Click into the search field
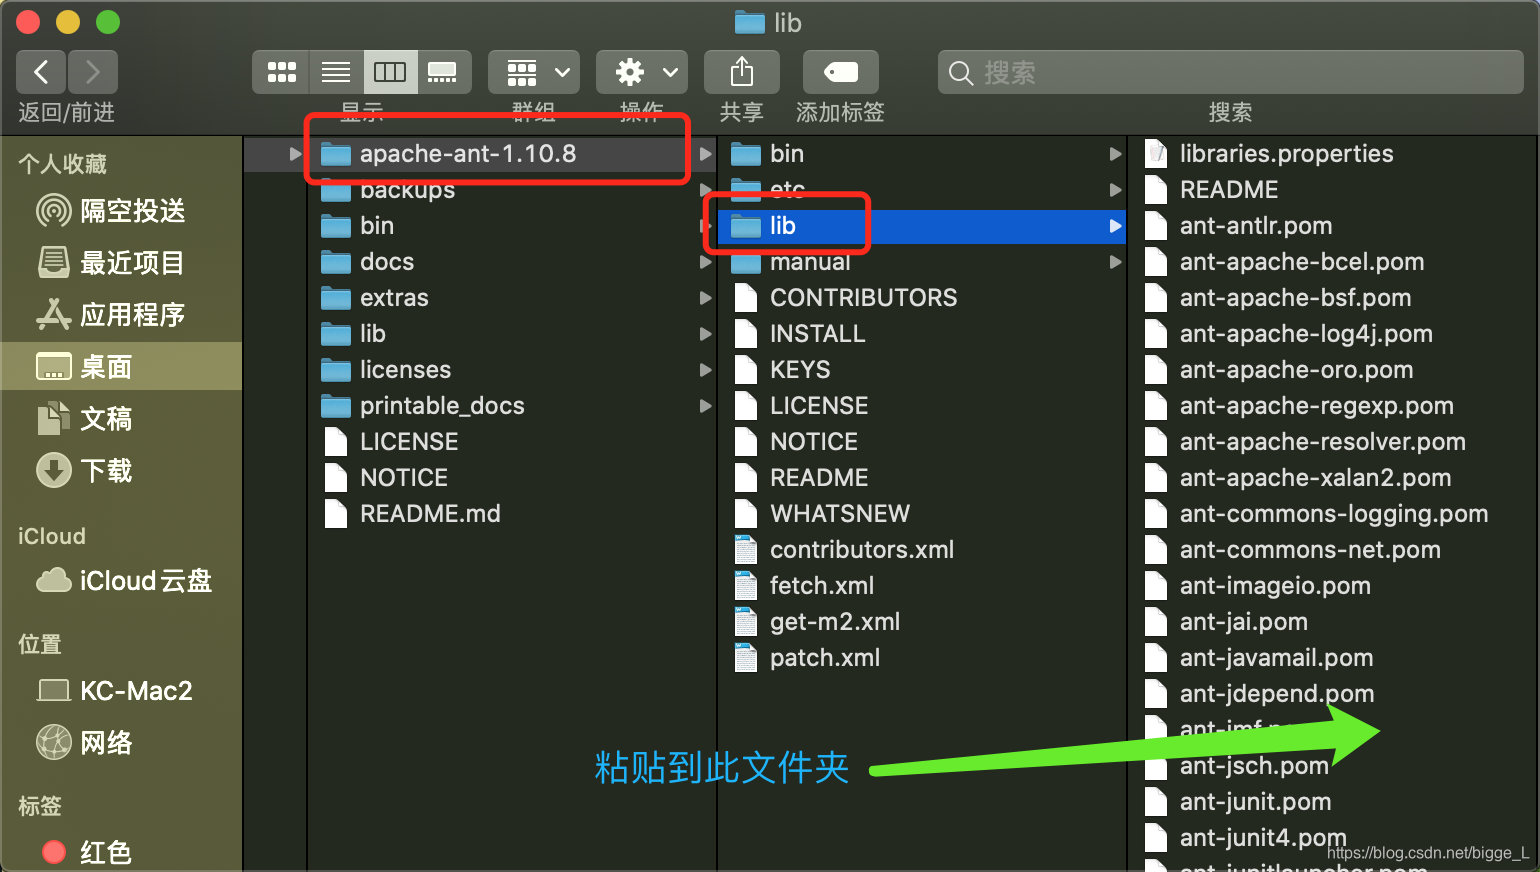 pos(1230,72)
